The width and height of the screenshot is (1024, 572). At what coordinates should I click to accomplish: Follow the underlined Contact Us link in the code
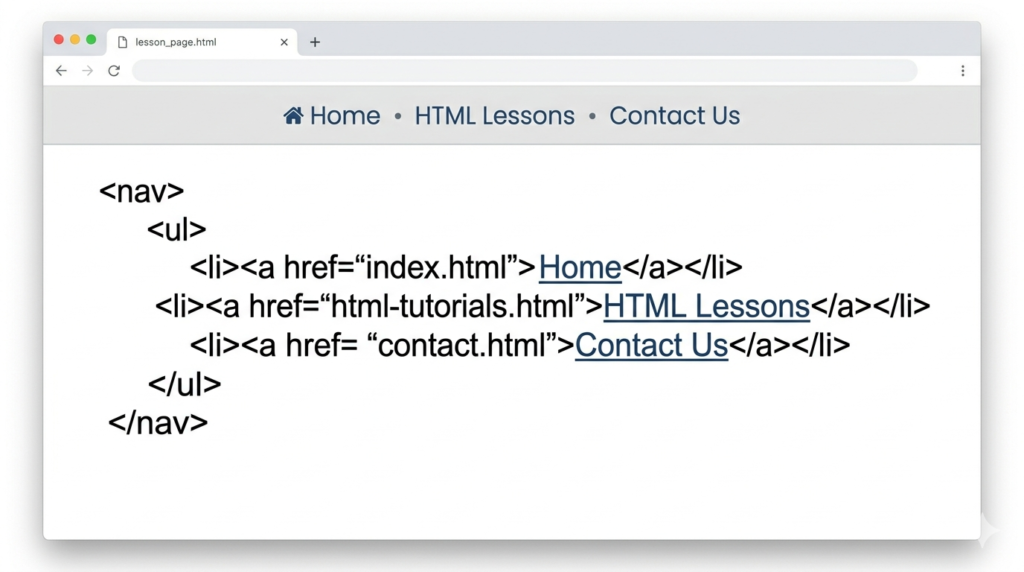point(651,345)
